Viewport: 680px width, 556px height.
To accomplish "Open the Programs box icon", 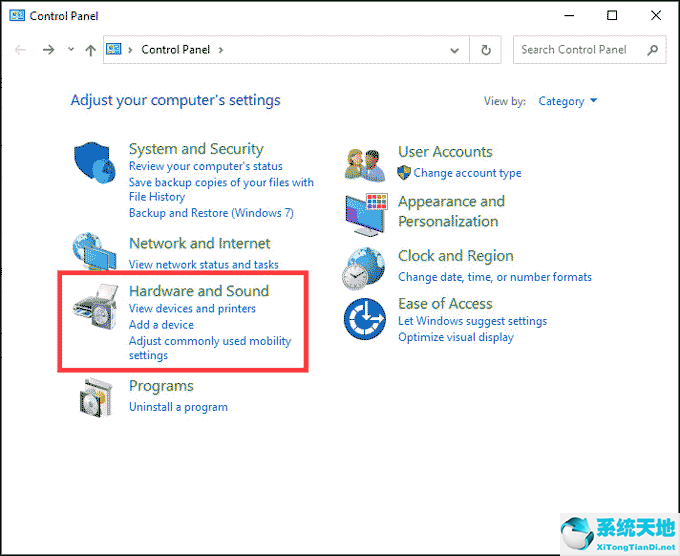I will 98,397.
